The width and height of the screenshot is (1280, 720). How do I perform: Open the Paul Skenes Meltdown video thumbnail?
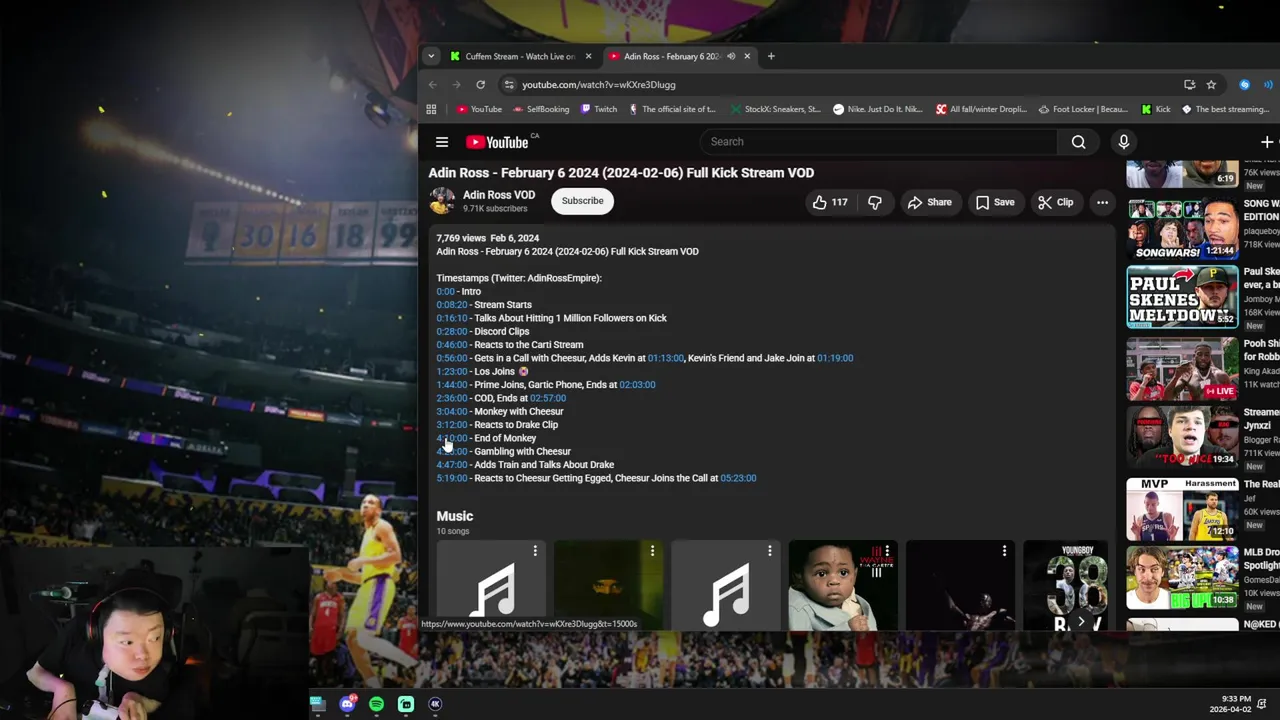coord(1182,297)
